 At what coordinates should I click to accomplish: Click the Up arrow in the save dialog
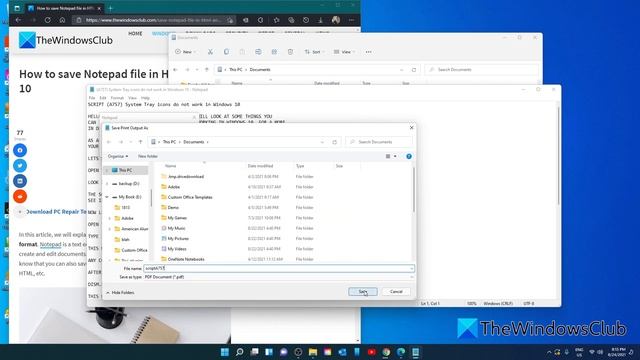point(140,142)
